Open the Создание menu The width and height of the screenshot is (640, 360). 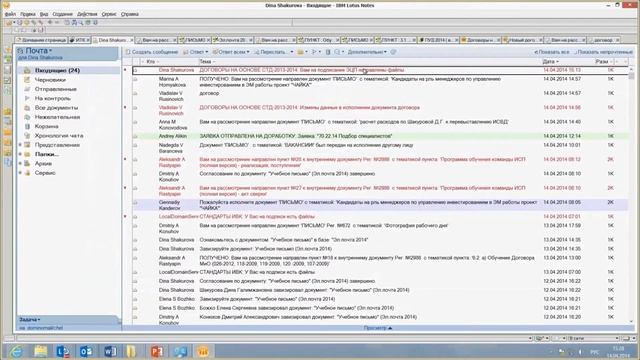(x=62, y=14)
